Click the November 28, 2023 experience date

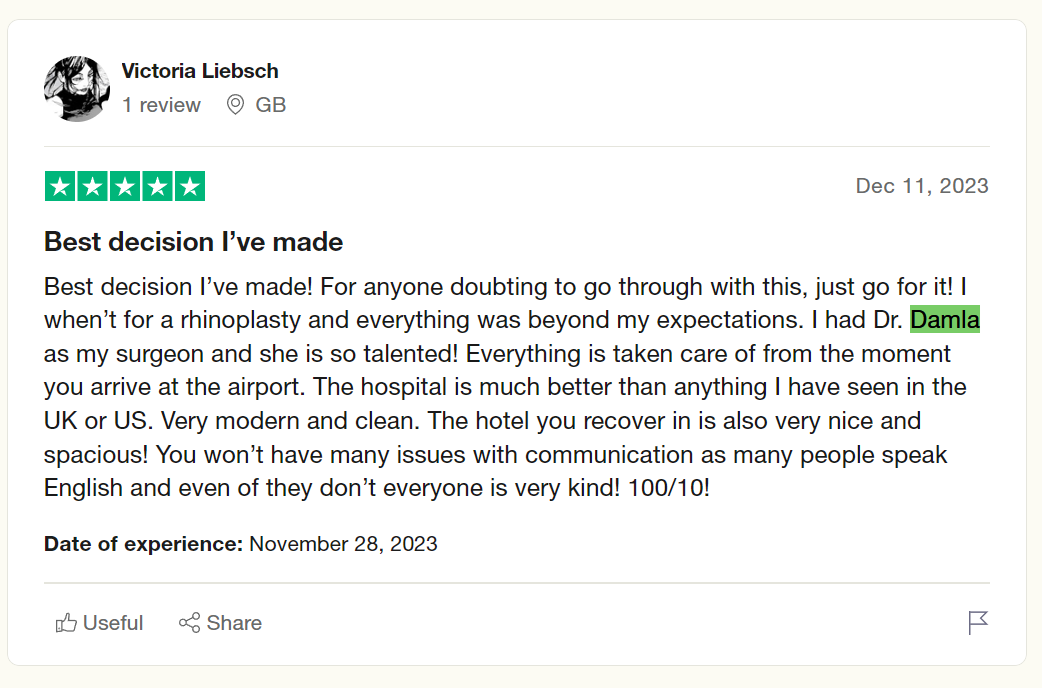343,545
